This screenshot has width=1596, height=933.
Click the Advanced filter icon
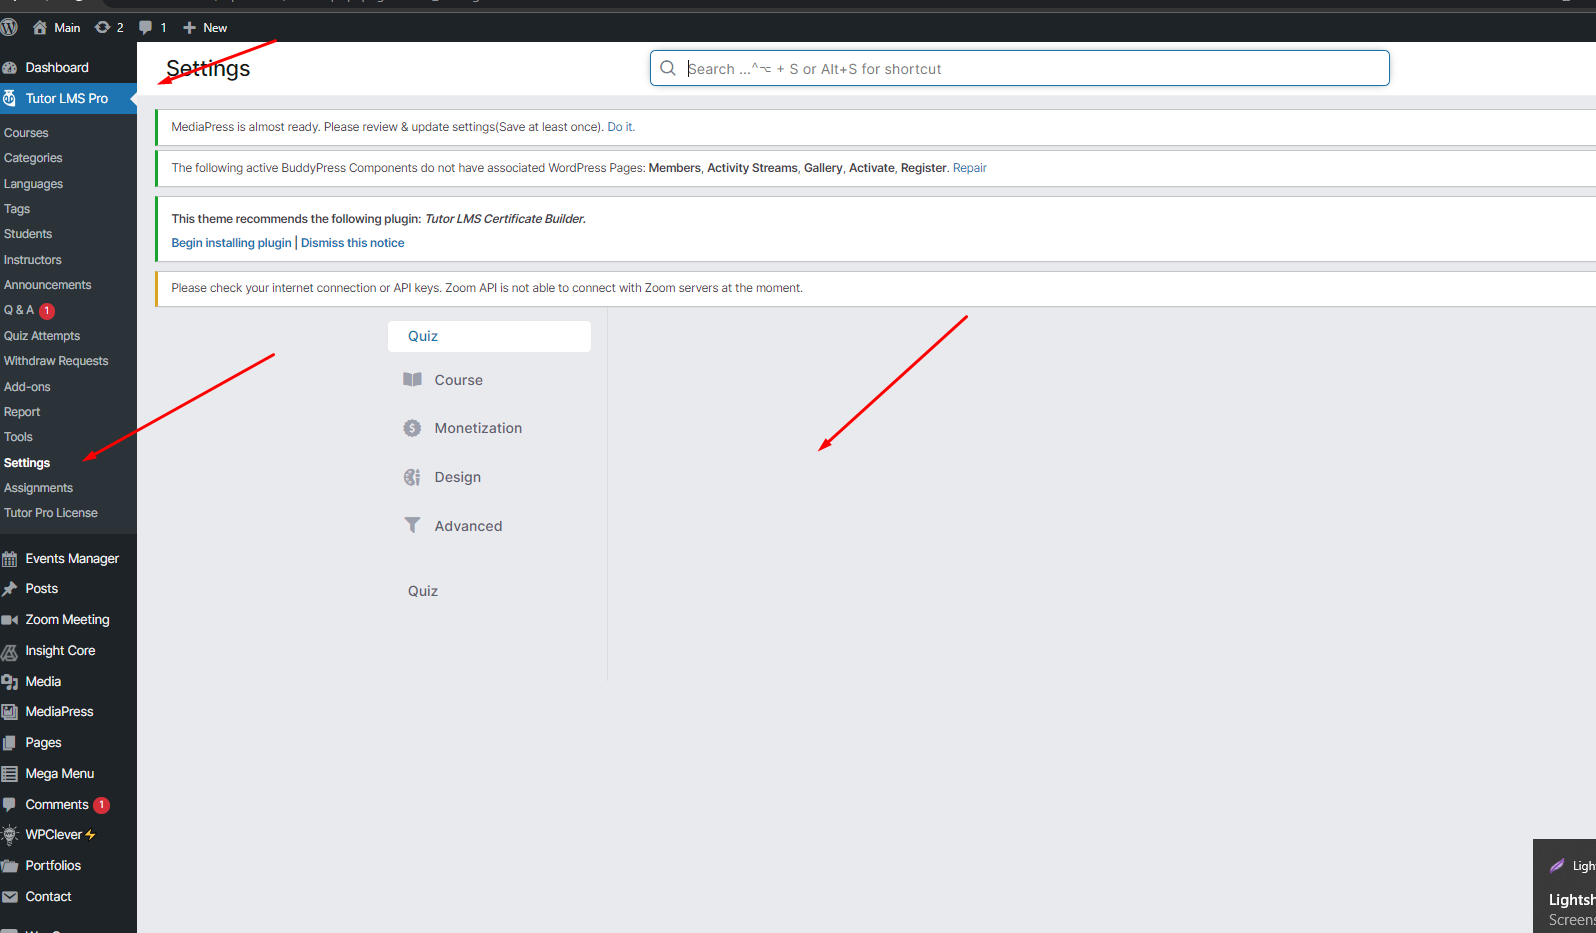coord(412,525)
